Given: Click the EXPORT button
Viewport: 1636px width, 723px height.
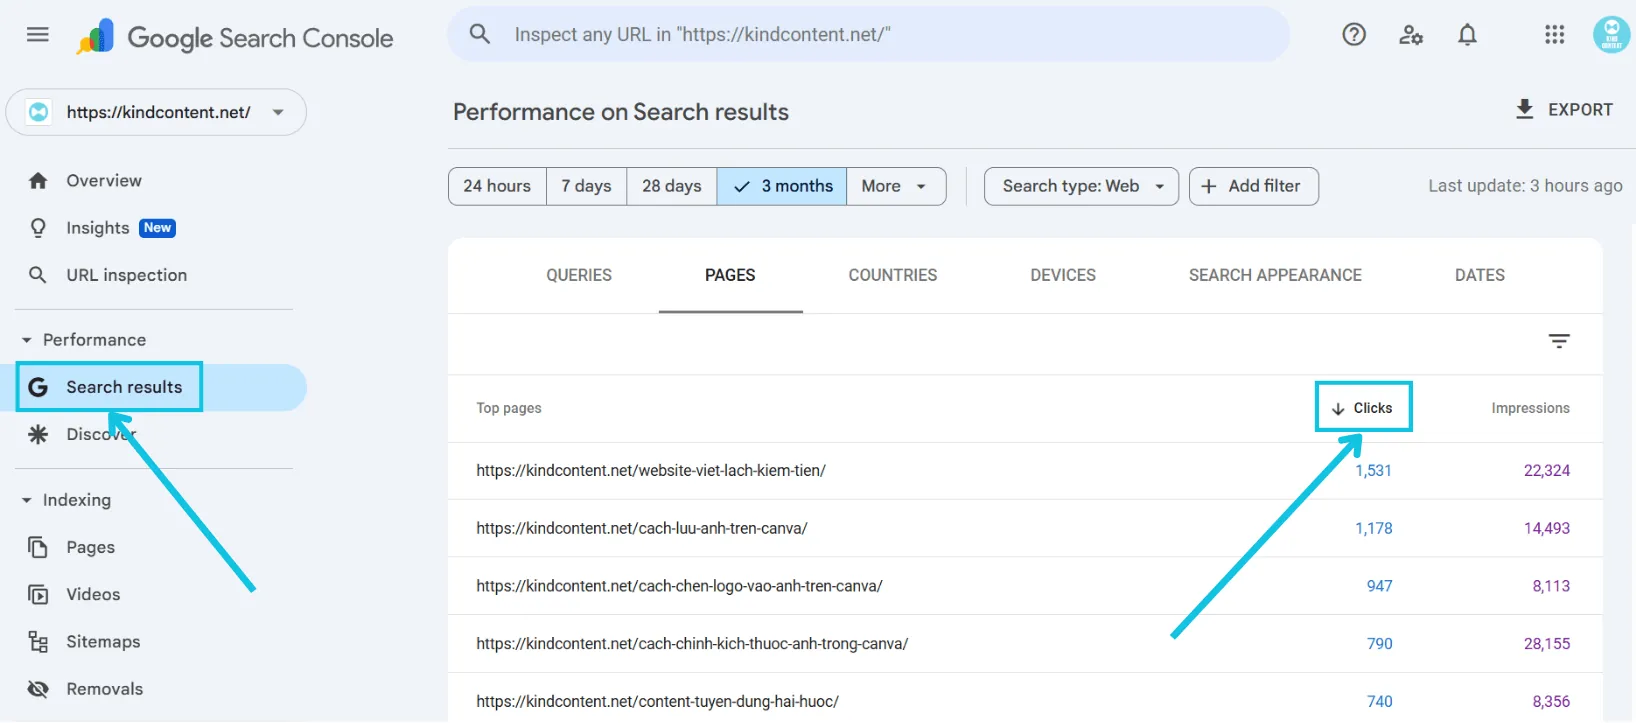Looking at the screenshot, I should tap(1564, 109).
